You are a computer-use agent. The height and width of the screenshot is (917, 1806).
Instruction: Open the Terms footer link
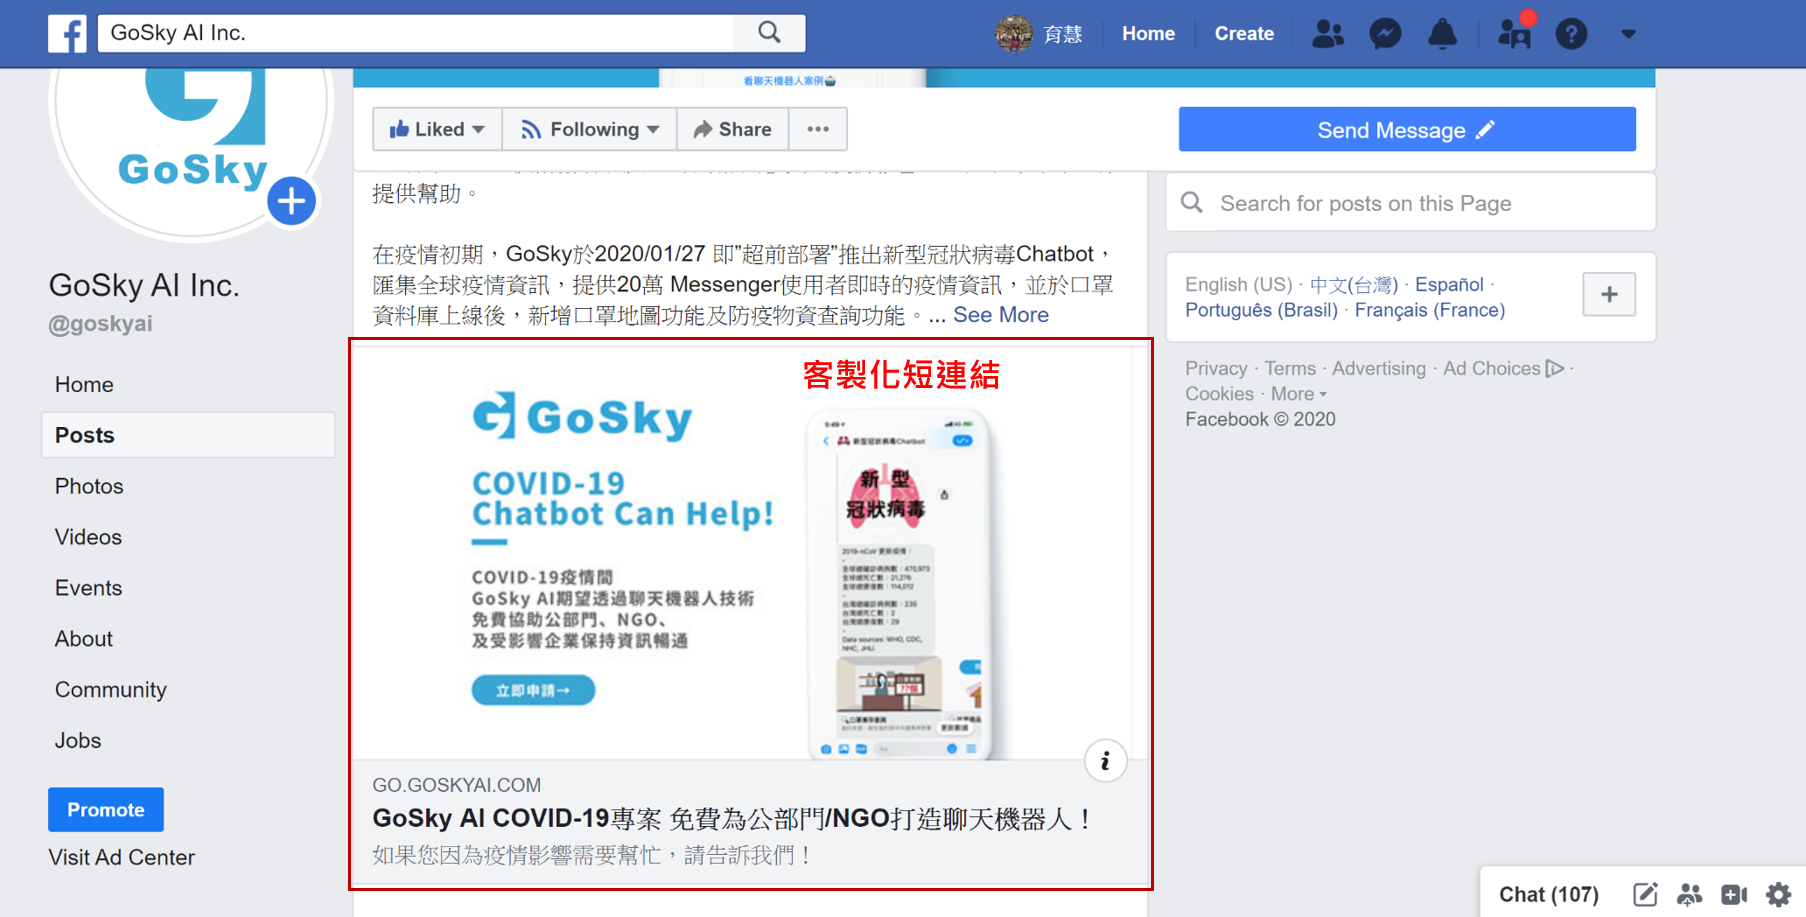pyautogui.click(x=1290, y=368)
